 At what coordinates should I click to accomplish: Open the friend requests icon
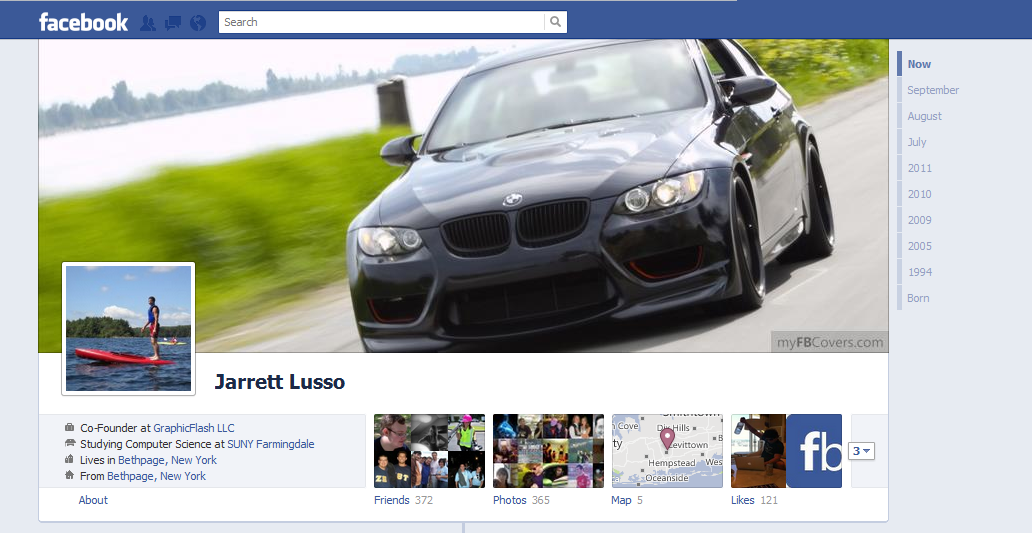pyautogui.click(x=148, y=23)
